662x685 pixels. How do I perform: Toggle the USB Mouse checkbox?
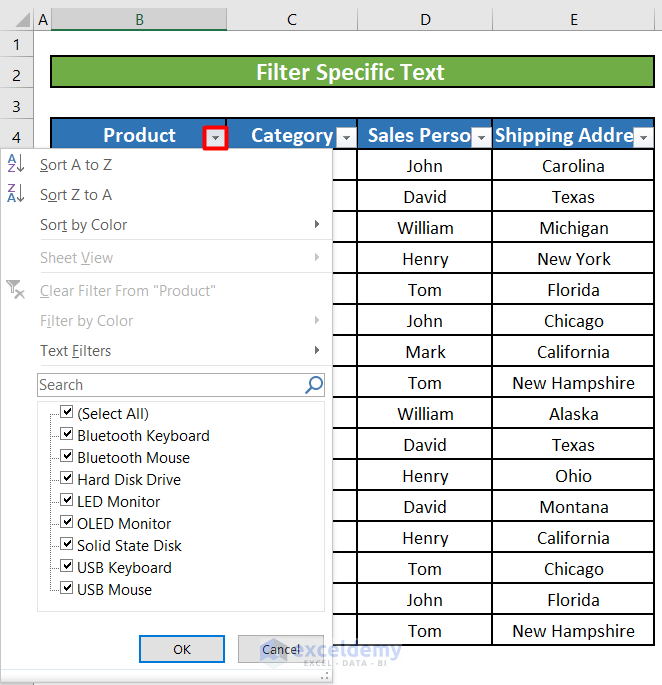pos(67,588)
